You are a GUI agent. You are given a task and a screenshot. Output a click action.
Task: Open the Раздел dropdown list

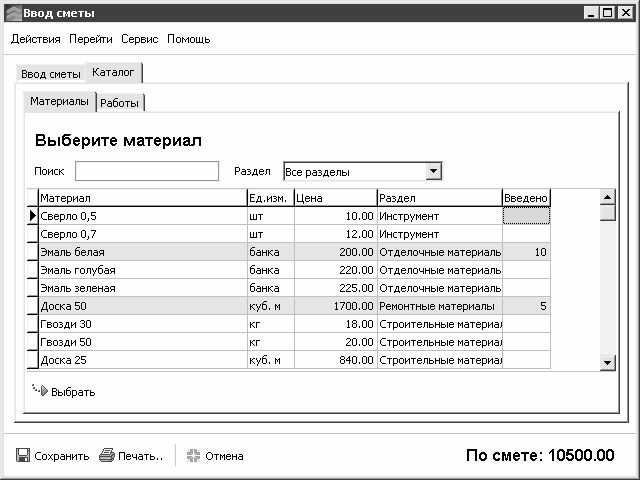[x=433, y=171]
